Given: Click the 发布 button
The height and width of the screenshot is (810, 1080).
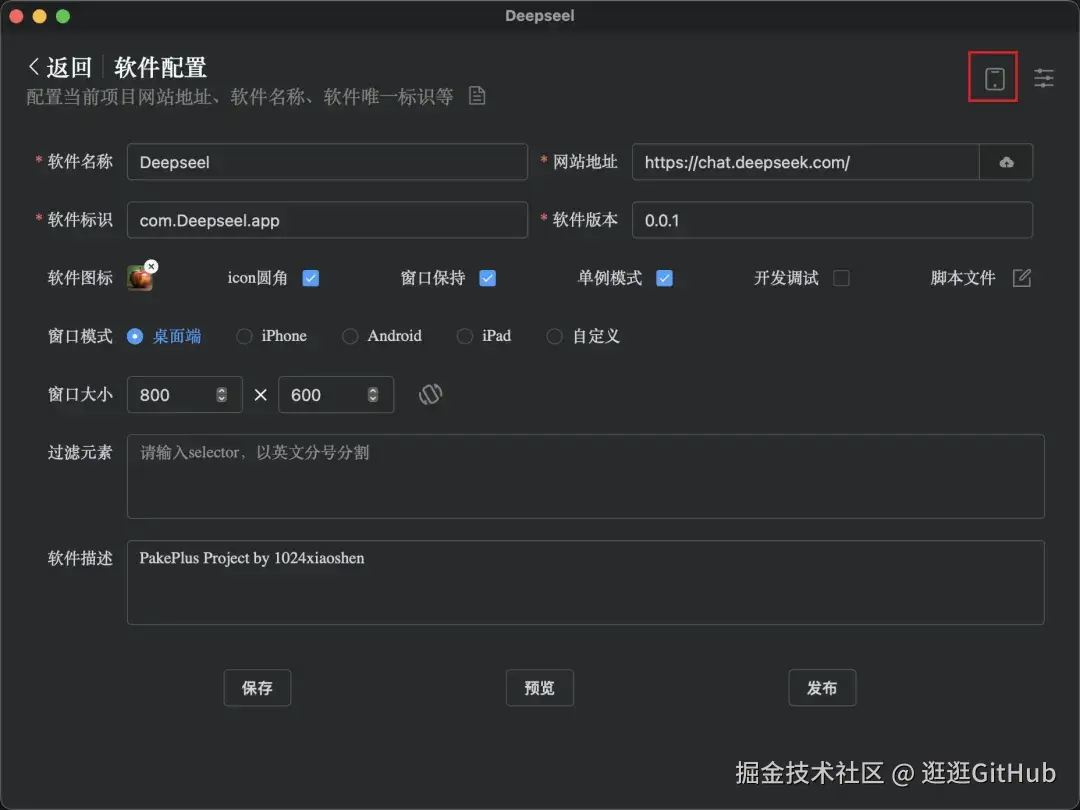Looking at the screenshot, I should [822, 687].
